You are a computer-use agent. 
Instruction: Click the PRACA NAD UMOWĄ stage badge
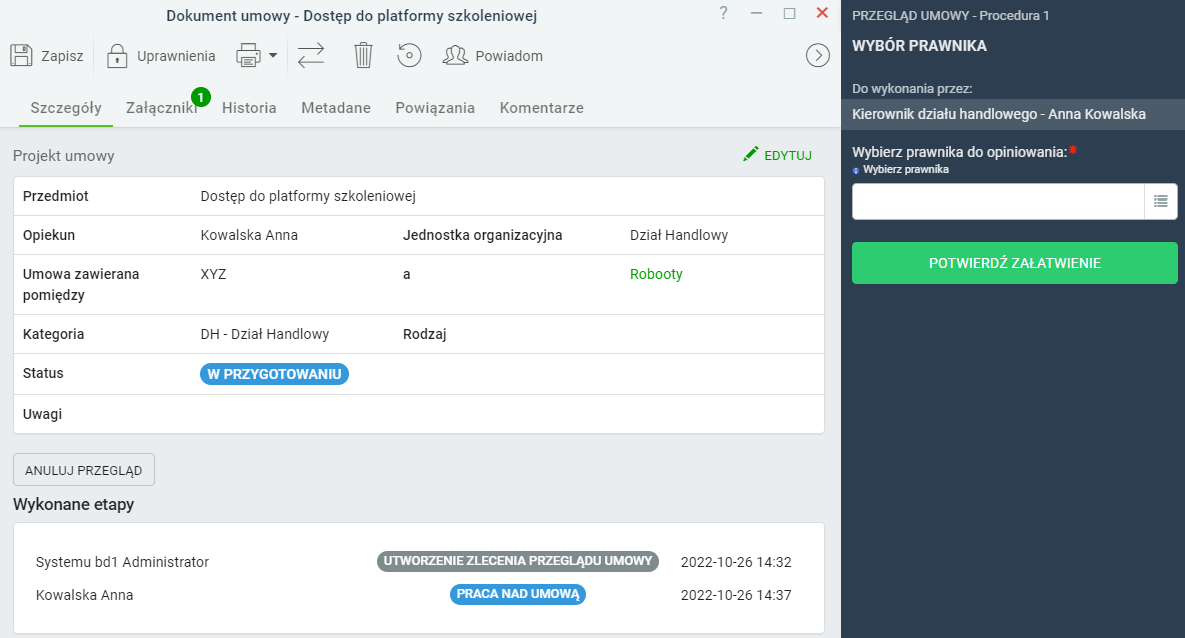(518, 594)
